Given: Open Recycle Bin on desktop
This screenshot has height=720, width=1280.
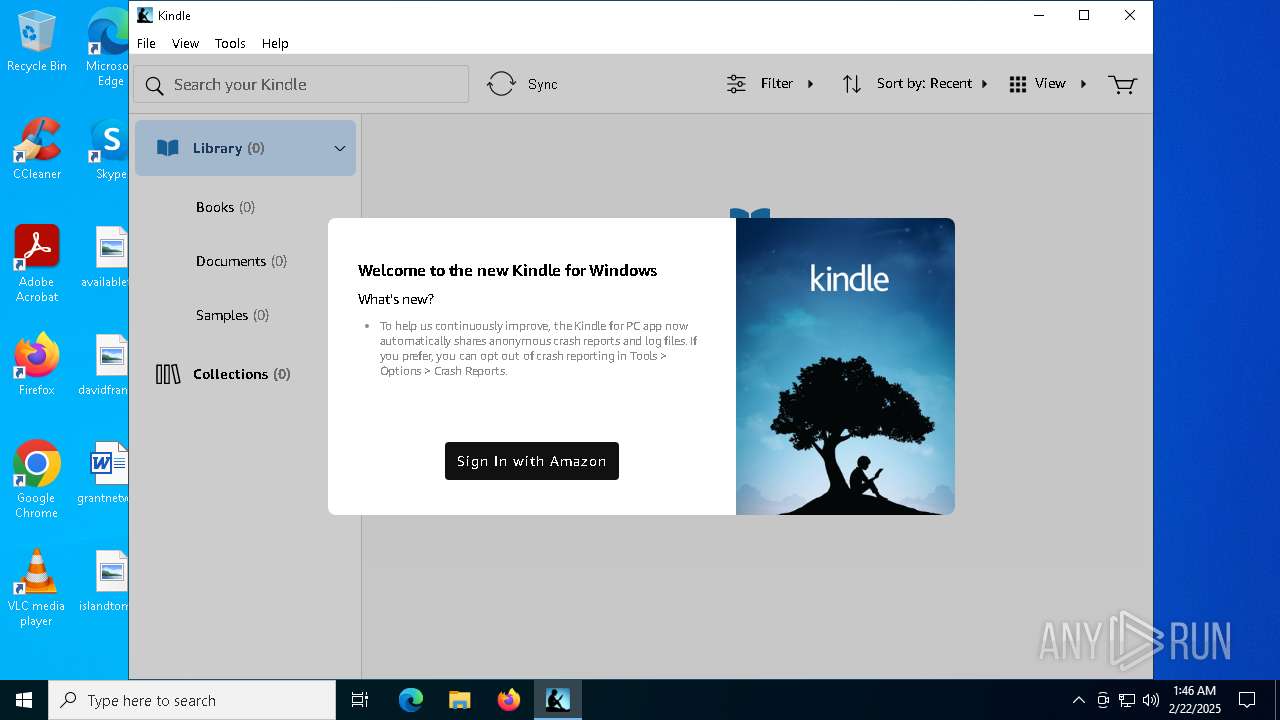Looking at the screenshot, I should pyautogui.click(x=37, y=42).
